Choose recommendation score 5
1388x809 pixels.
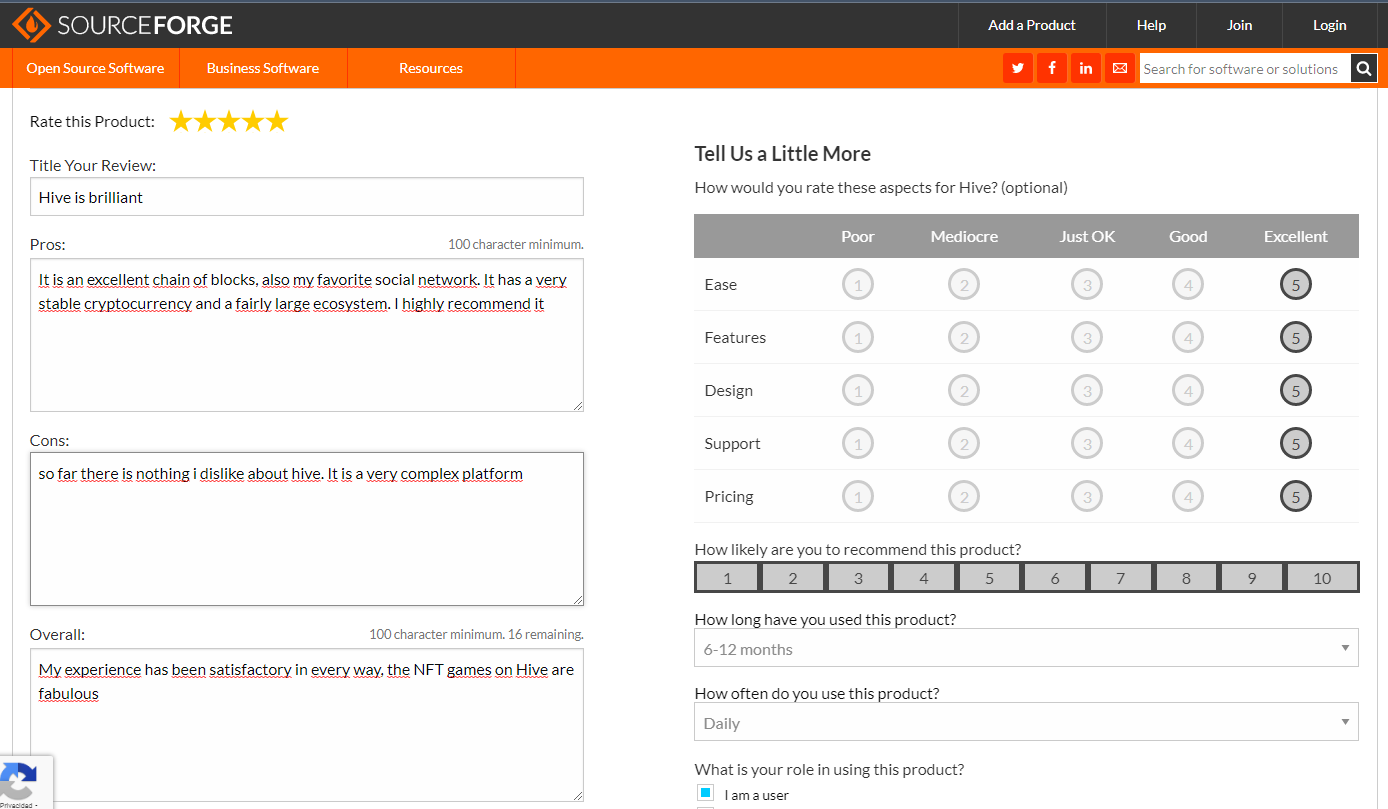coord(989,578)
